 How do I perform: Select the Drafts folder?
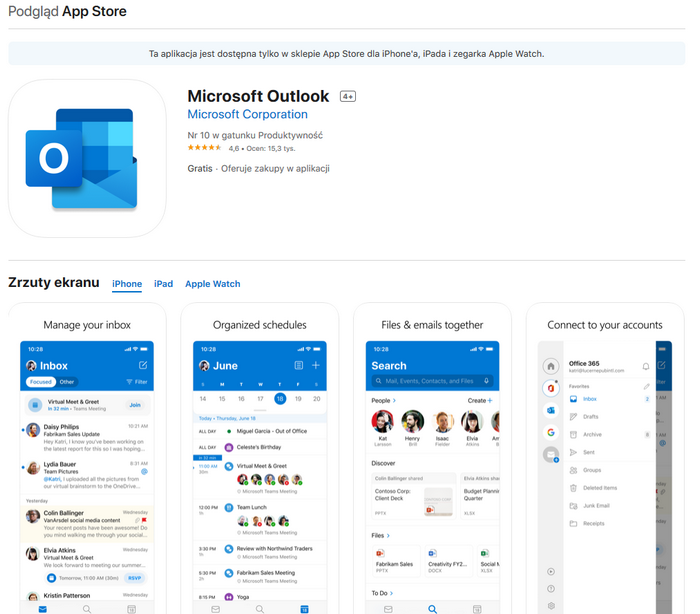pos(609,417)
